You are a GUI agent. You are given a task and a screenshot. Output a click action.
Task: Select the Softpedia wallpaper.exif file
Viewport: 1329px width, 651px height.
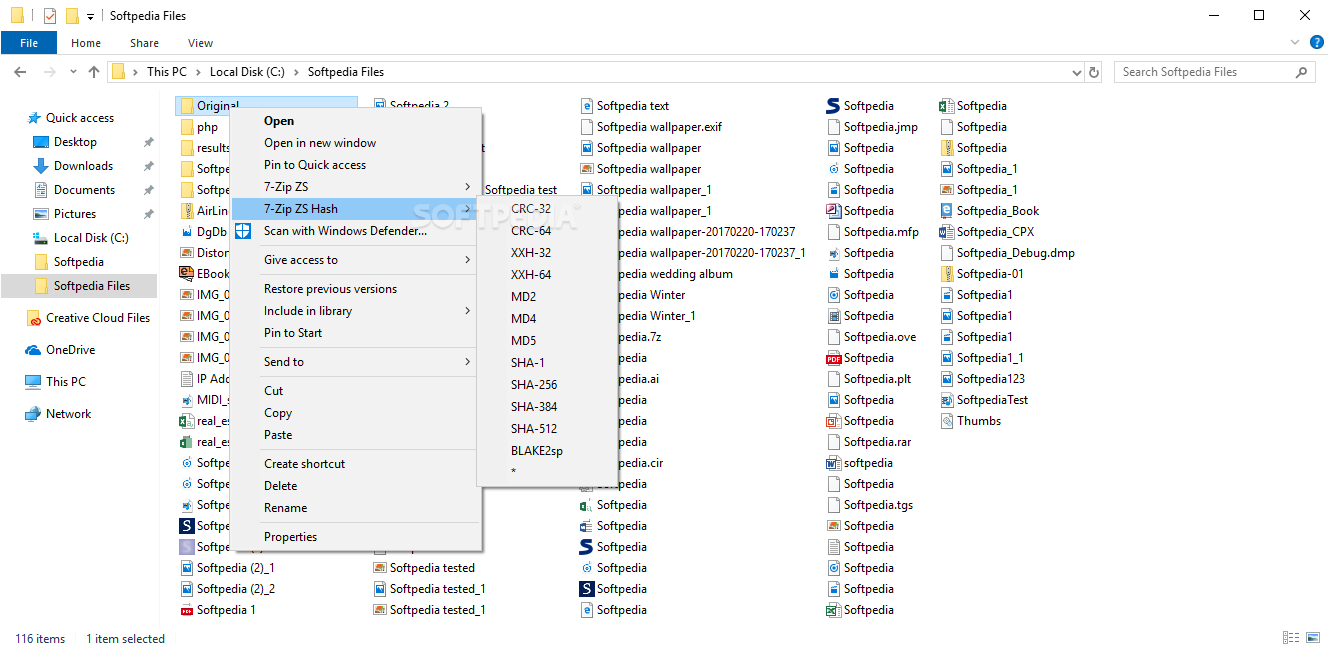[651, 127]
